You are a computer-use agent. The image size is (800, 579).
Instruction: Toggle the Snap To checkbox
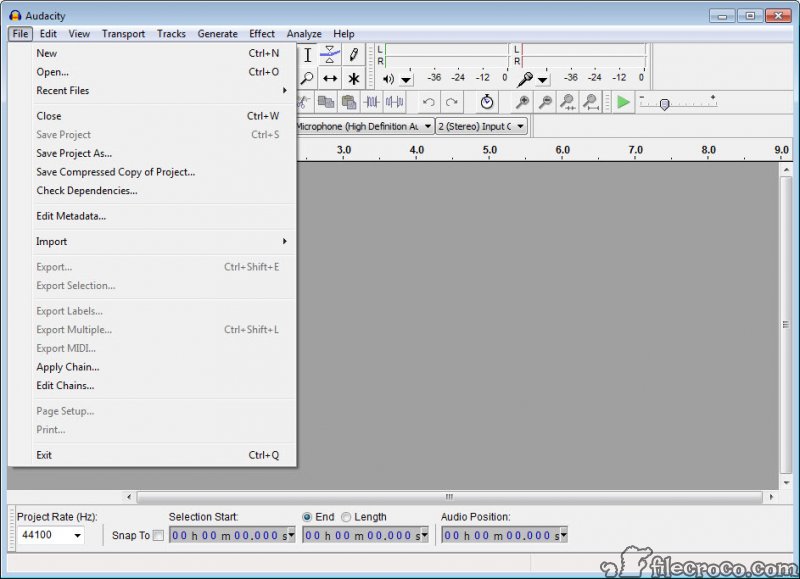tap(158, 535)
